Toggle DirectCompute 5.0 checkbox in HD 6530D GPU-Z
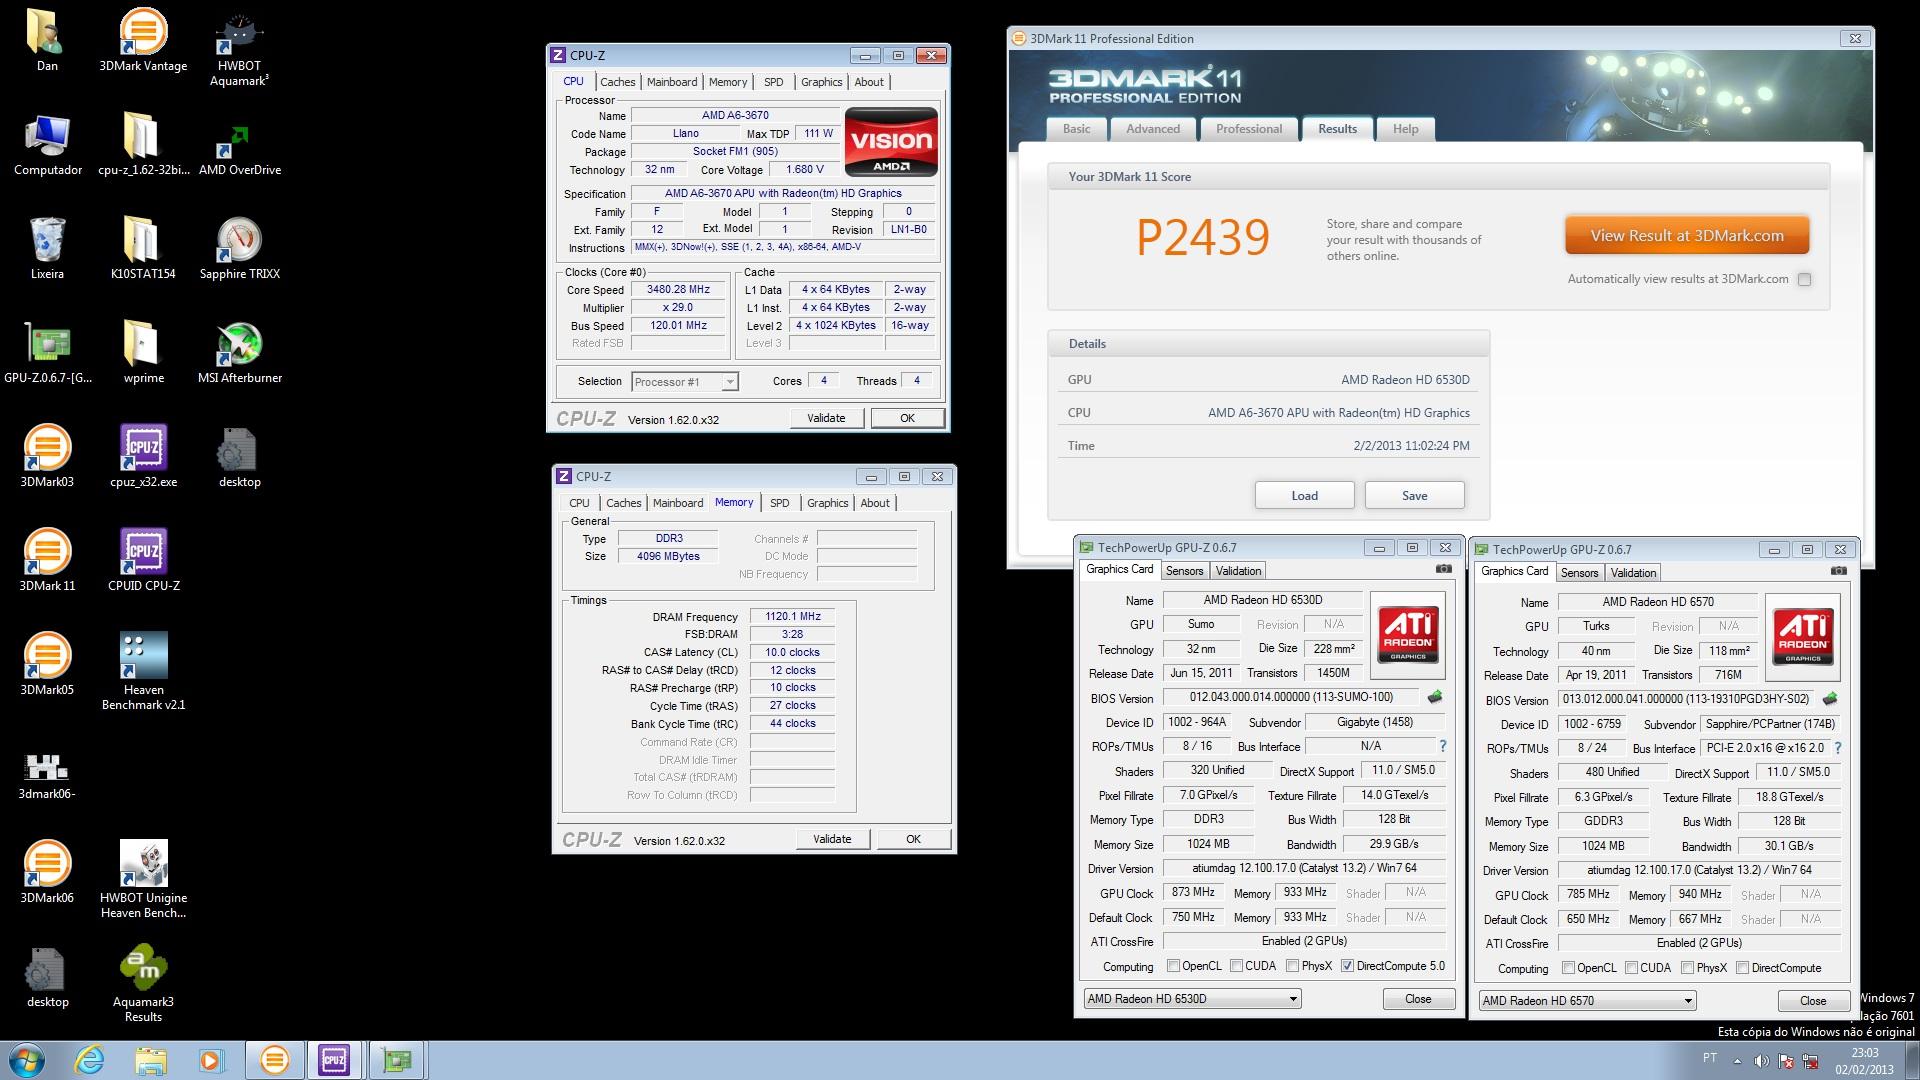Image resolution: width=1920 pixels, height=1080 pixels. [x=1347, y=966]
